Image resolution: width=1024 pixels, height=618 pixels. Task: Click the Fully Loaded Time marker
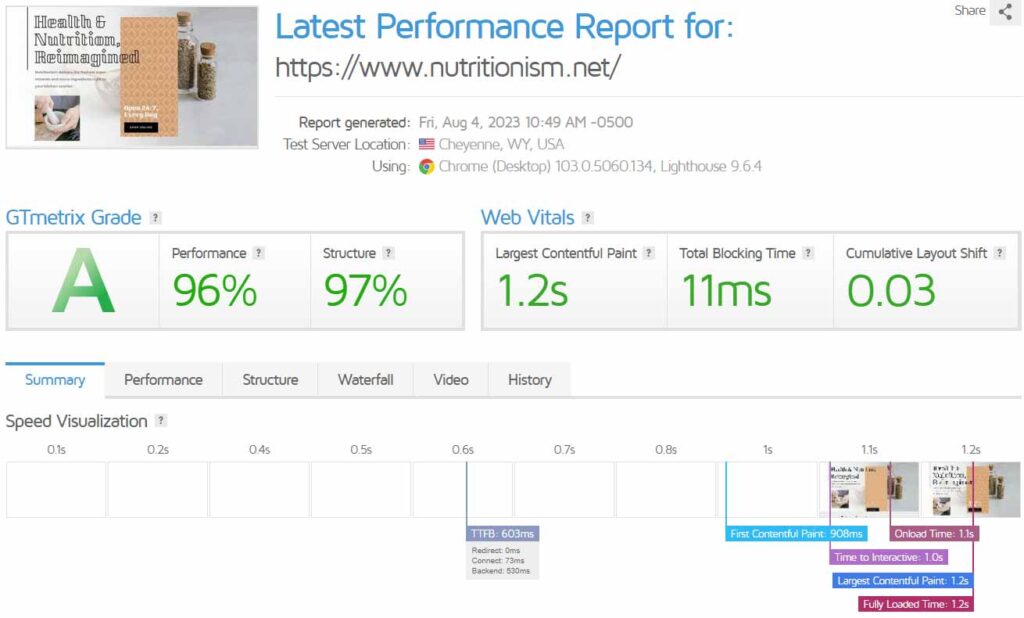click(x=915, y=604)
